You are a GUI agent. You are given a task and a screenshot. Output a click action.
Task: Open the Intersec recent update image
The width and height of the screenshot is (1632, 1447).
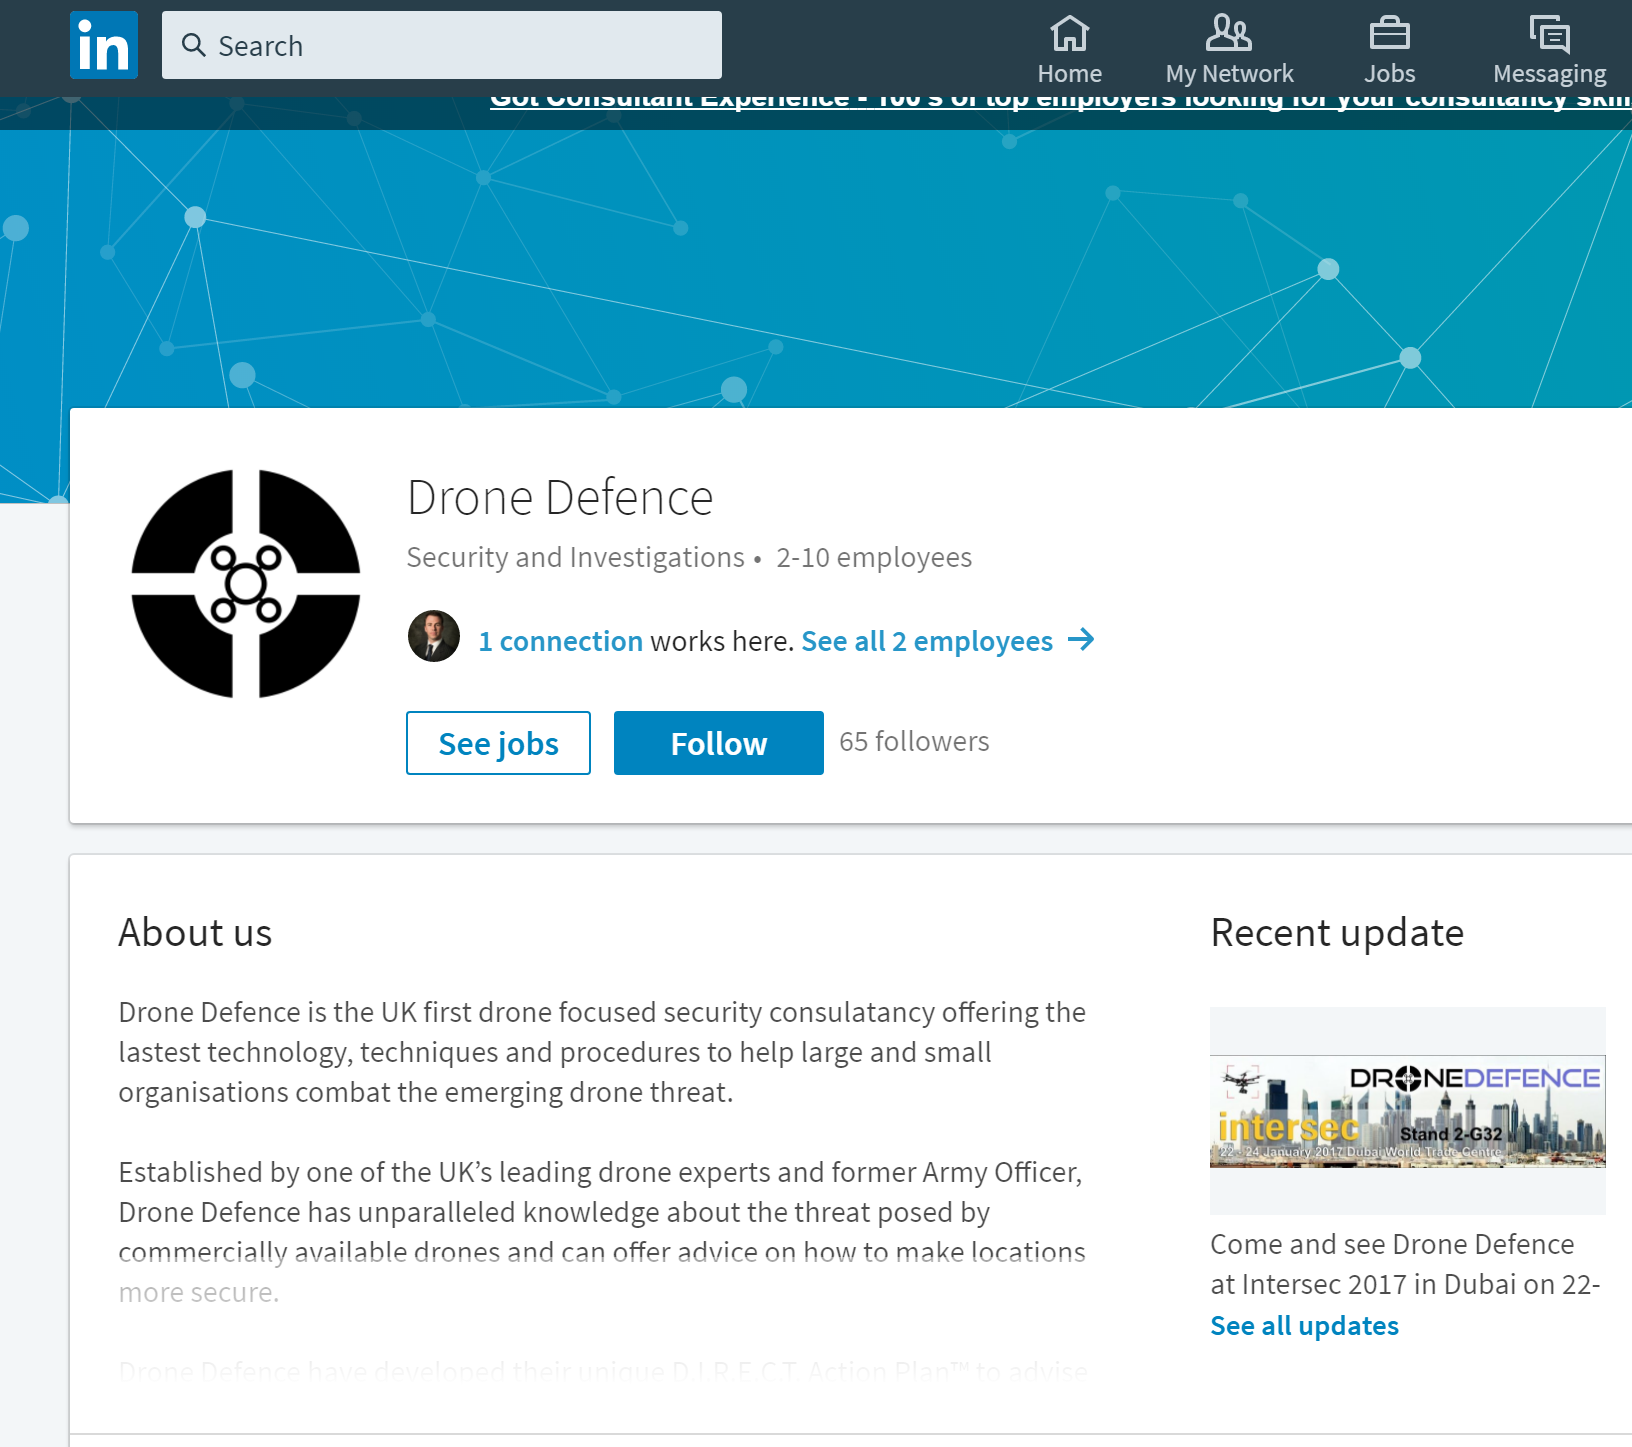point(1407,1111)
